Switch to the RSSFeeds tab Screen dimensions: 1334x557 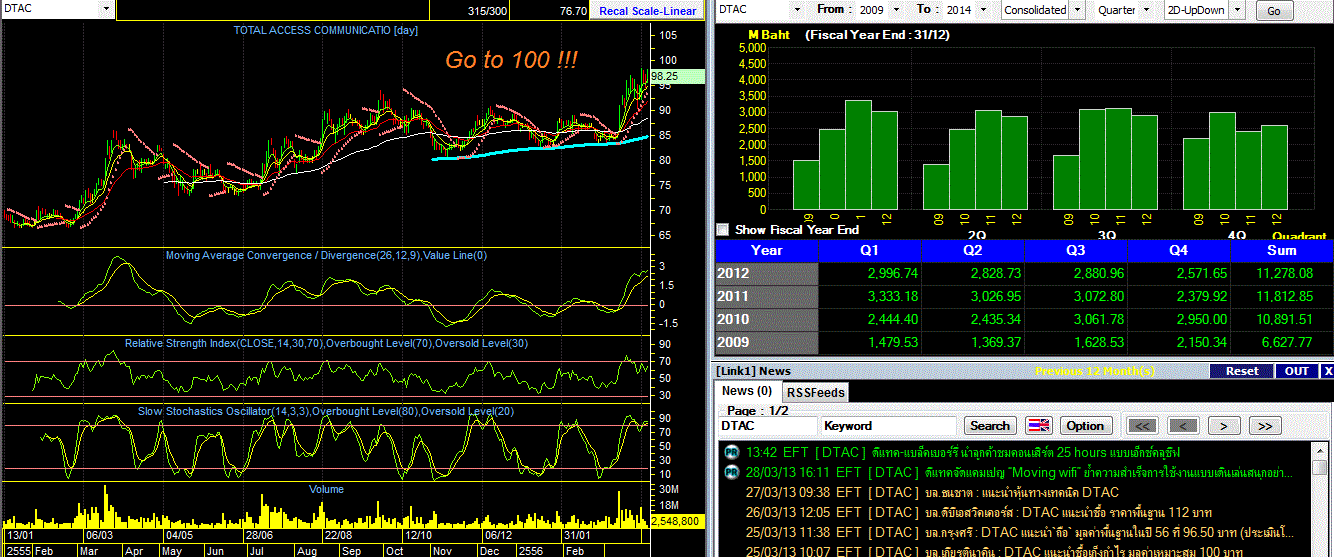(x=813, y=393)
